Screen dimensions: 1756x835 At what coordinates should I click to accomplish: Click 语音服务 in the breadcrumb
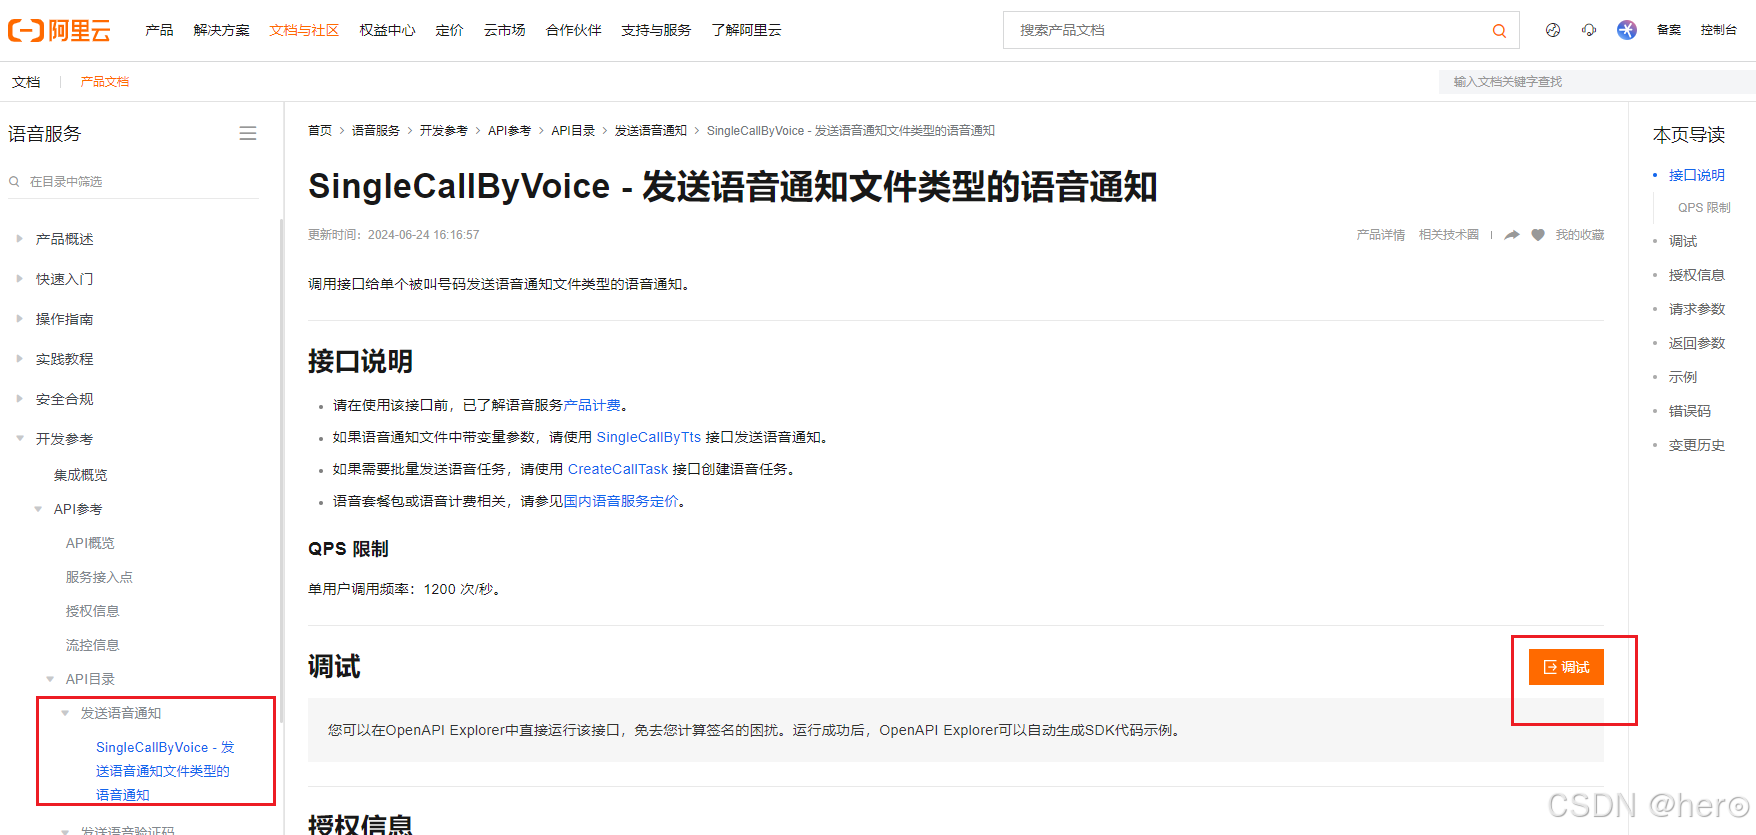[376, 131]
